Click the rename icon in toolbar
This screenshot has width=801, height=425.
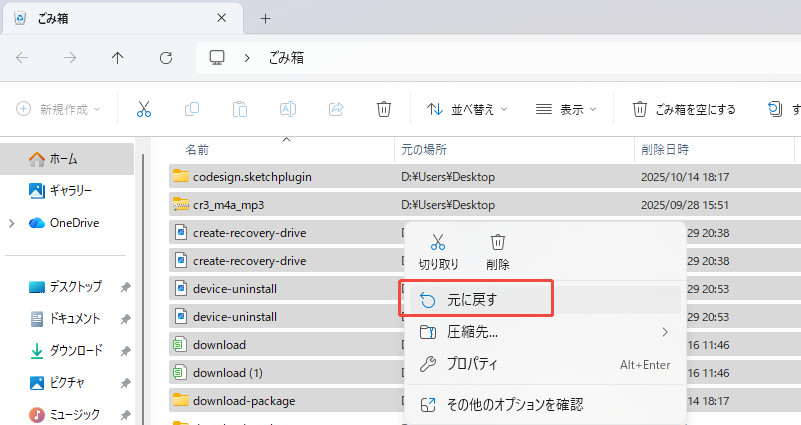(x=288, y=110)
